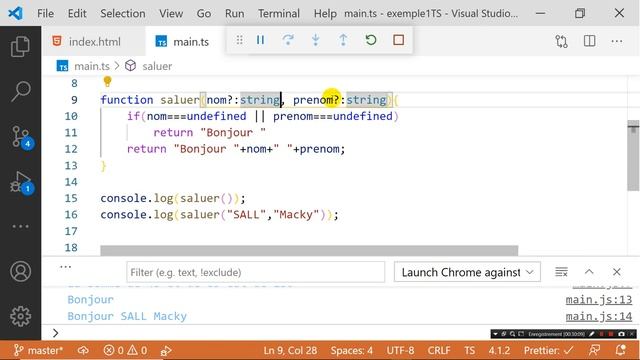
Task: Open the Terminal menu
Action: tap(279, 13)
